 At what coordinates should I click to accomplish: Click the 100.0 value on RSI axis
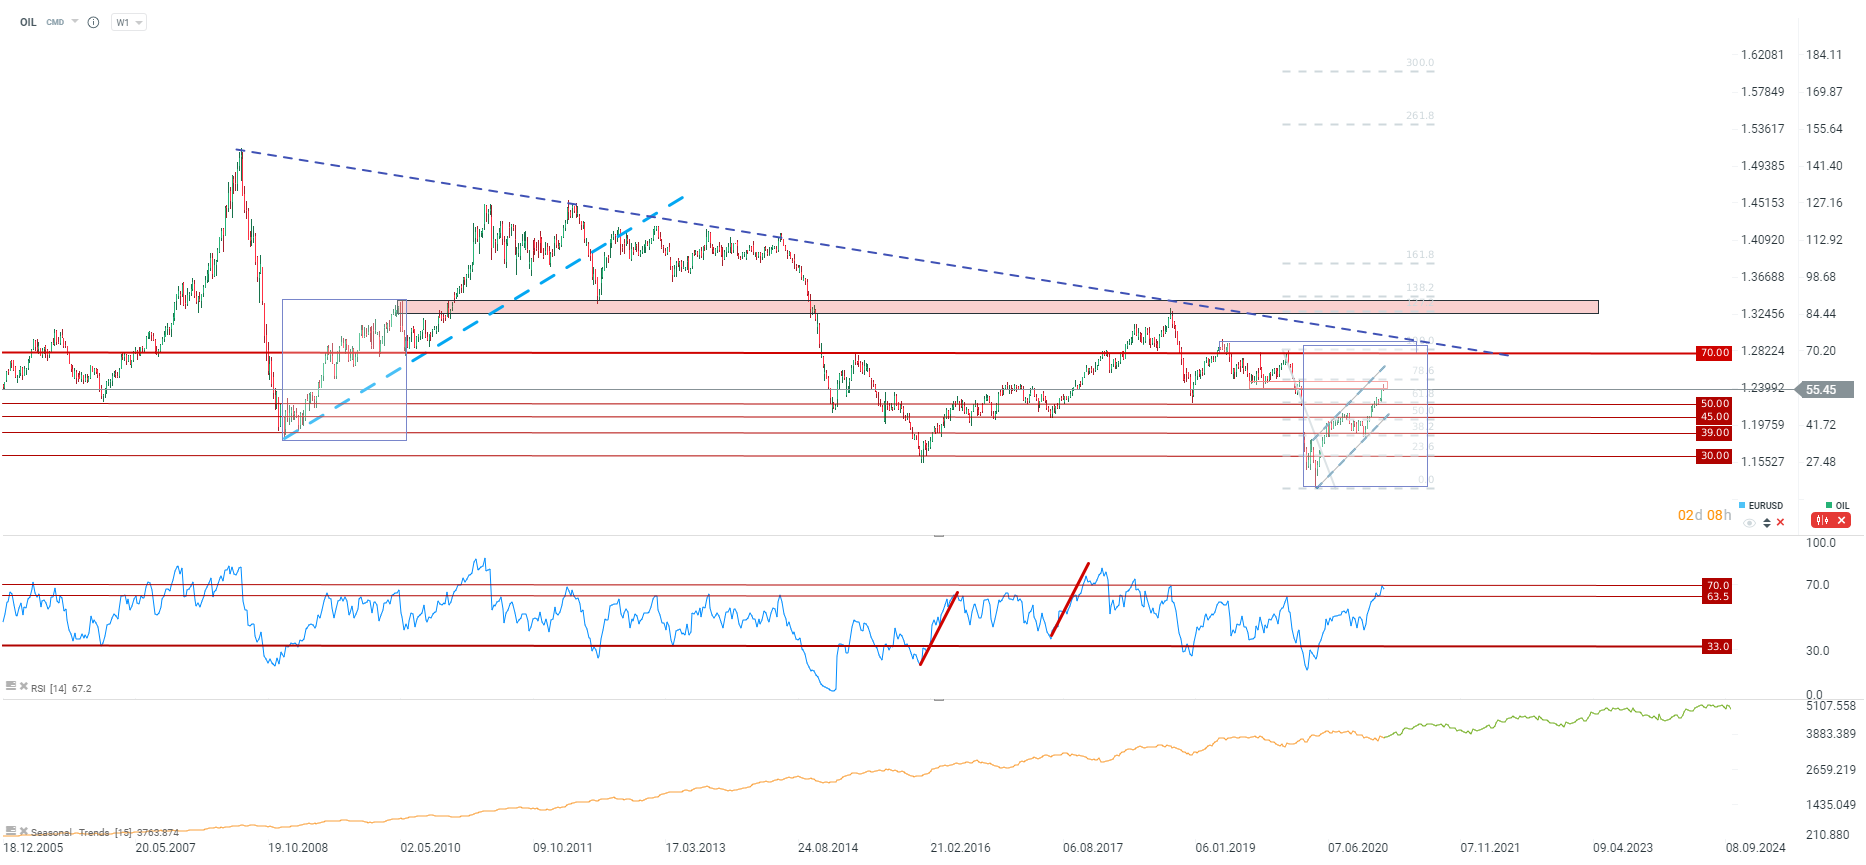[1821, 543]
